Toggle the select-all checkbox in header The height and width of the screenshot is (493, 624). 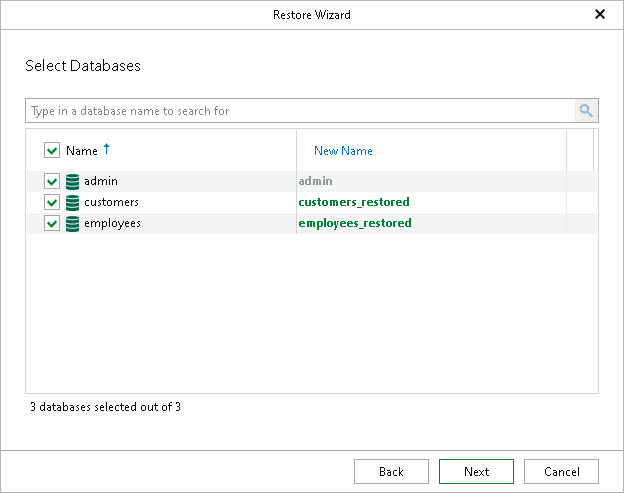pos(52,151)
